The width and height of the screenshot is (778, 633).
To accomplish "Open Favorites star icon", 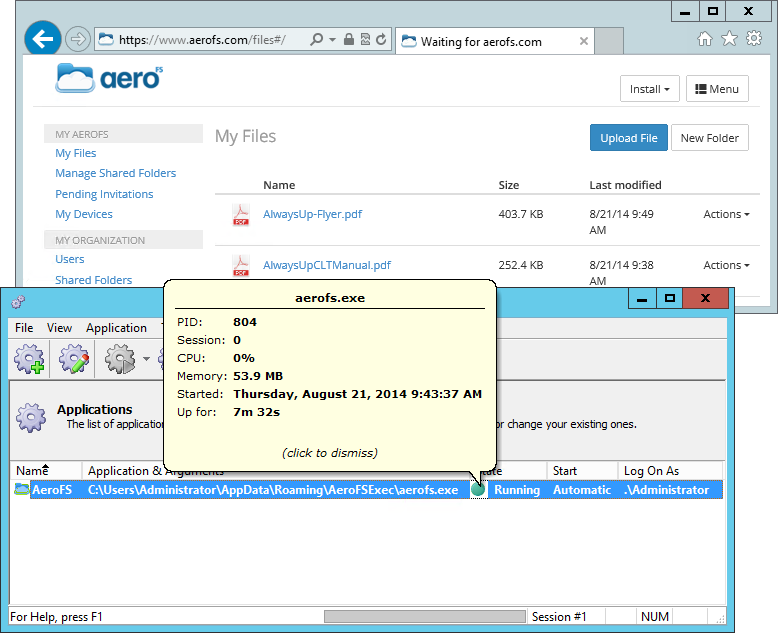I will pos(729,38).
